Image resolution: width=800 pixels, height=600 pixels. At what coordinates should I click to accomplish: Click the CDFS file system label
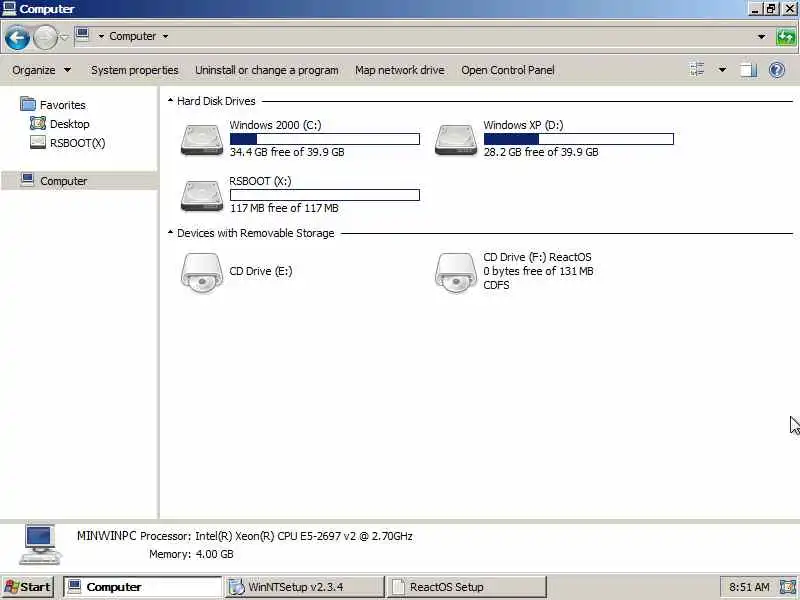[496, 285]
